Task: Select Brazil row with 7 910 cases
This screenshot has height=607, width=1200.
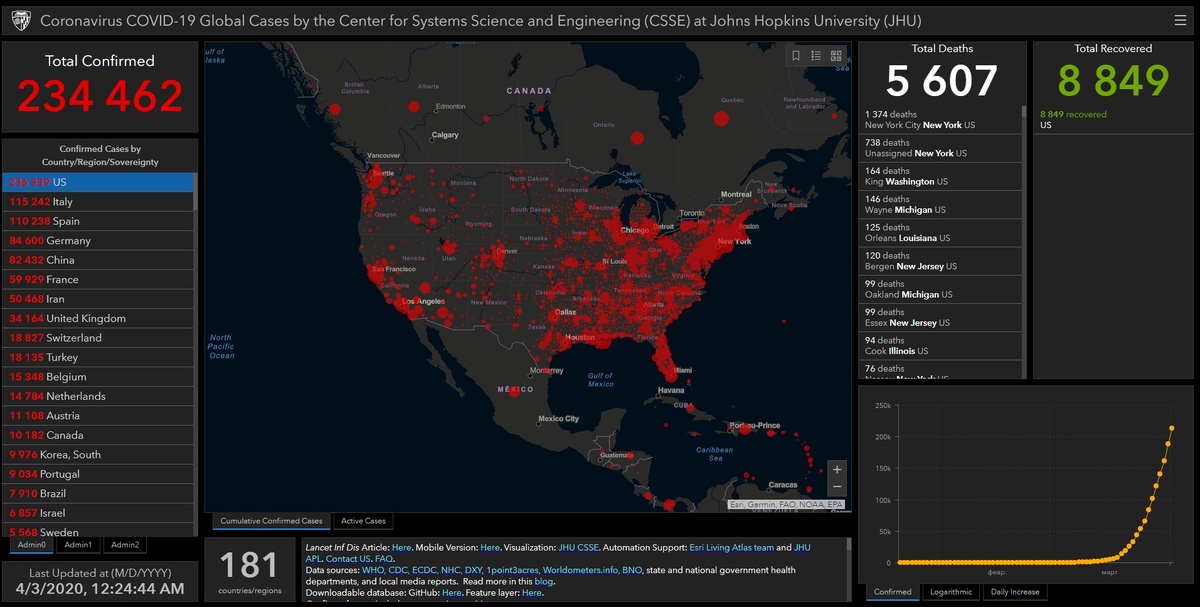Action: [98, 494]
